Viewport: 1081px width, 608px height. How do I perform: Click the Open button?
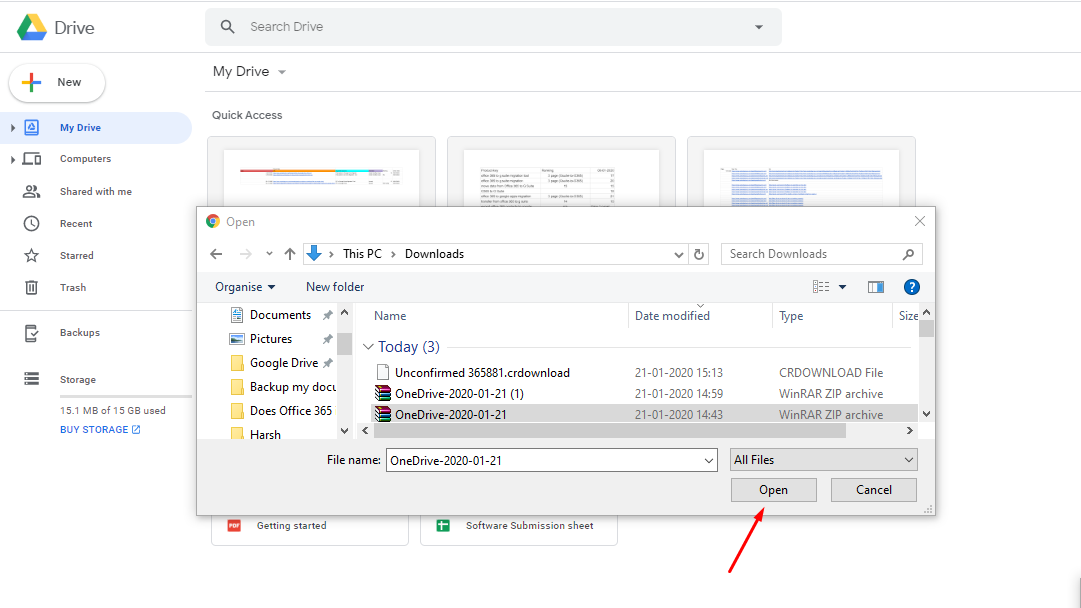[x=773, y=490]
